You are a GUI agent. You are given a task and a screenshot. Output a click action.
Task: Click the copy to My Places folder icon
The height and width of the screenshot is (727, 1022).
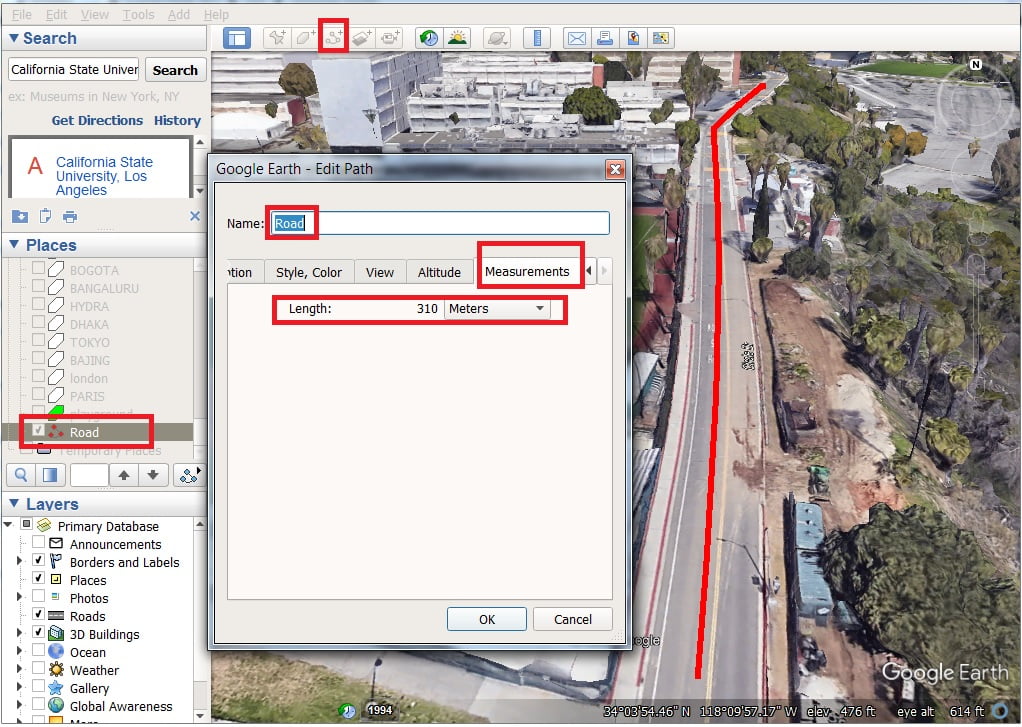[x=20, y=216]
